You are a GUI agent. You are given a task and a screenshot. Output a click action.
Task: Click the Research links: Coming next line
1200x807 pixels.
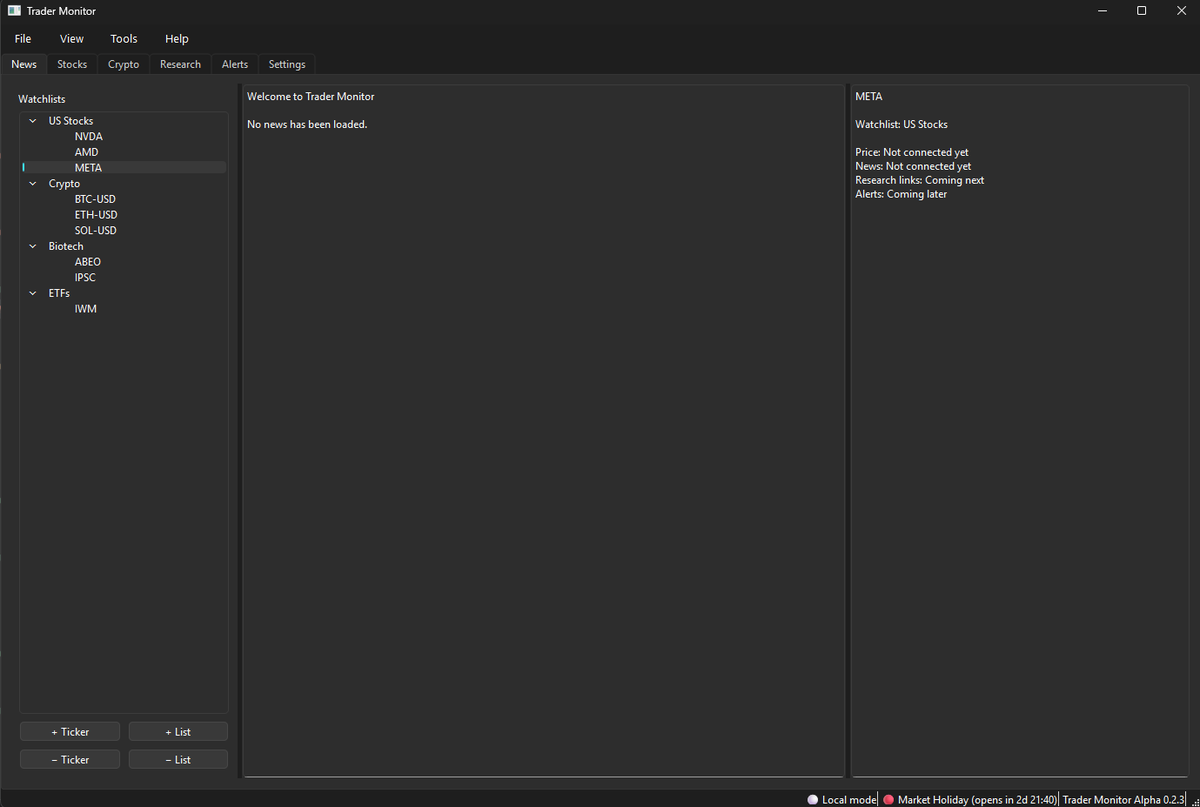(x=920, y=181)
